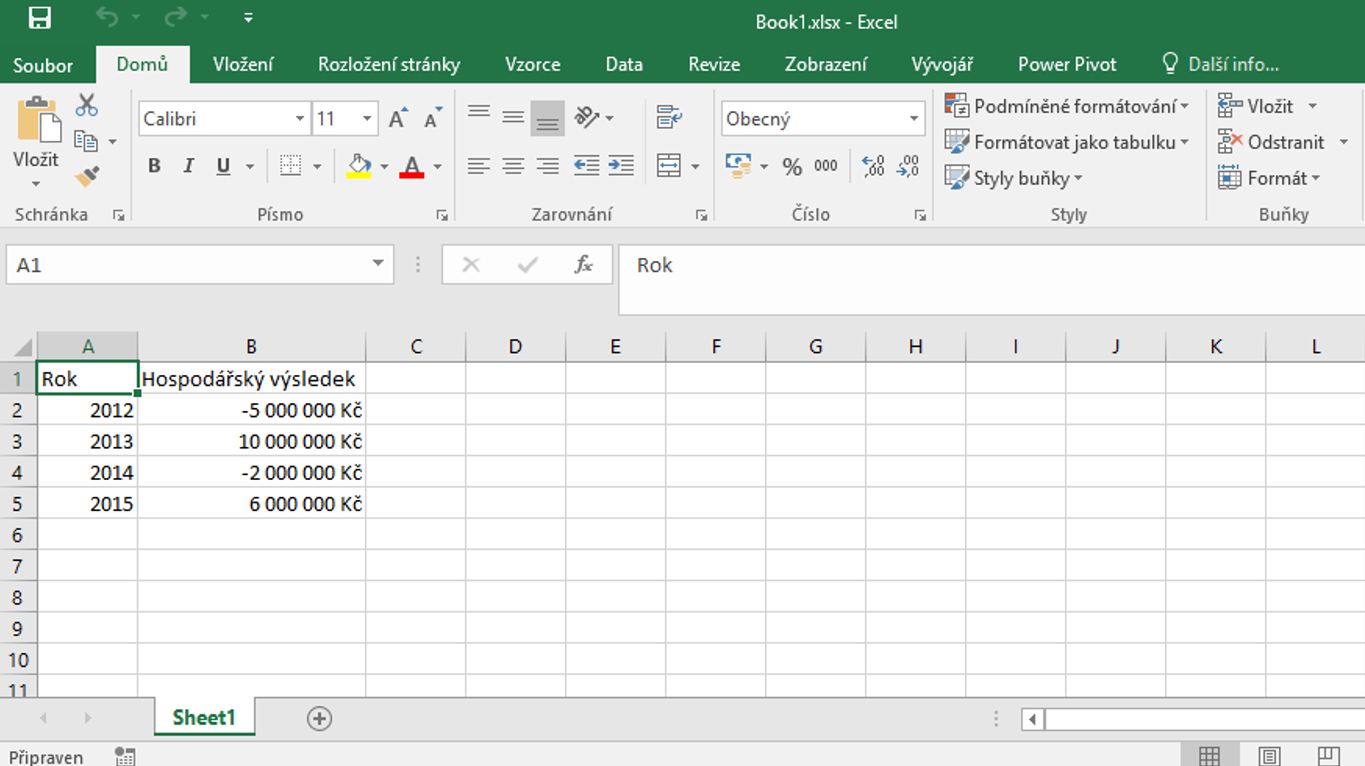Click the text orientation icon

588,117
